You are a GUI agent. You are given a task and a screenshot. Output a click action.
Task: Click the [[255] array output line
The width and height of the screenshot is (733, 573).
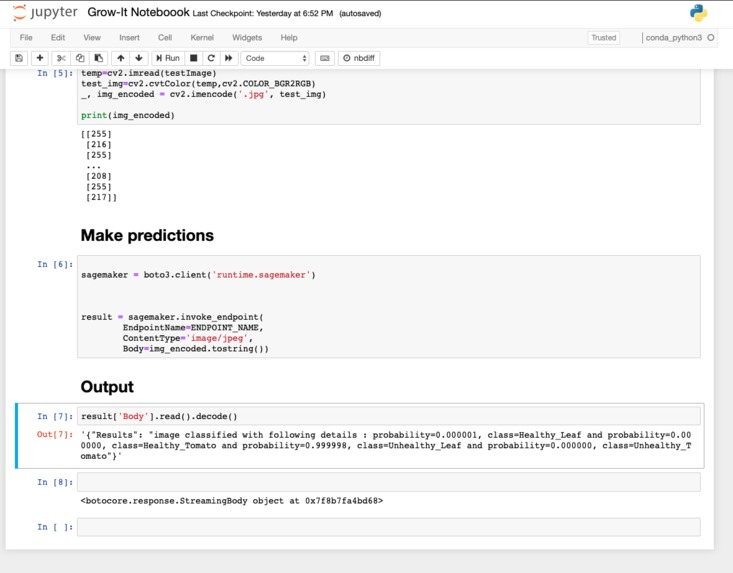[96, 134]
